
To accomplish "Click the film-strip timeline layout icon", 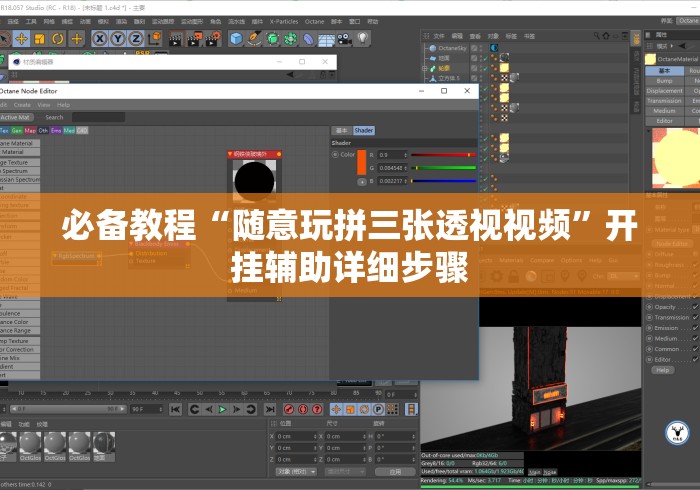I will (411, 409).
